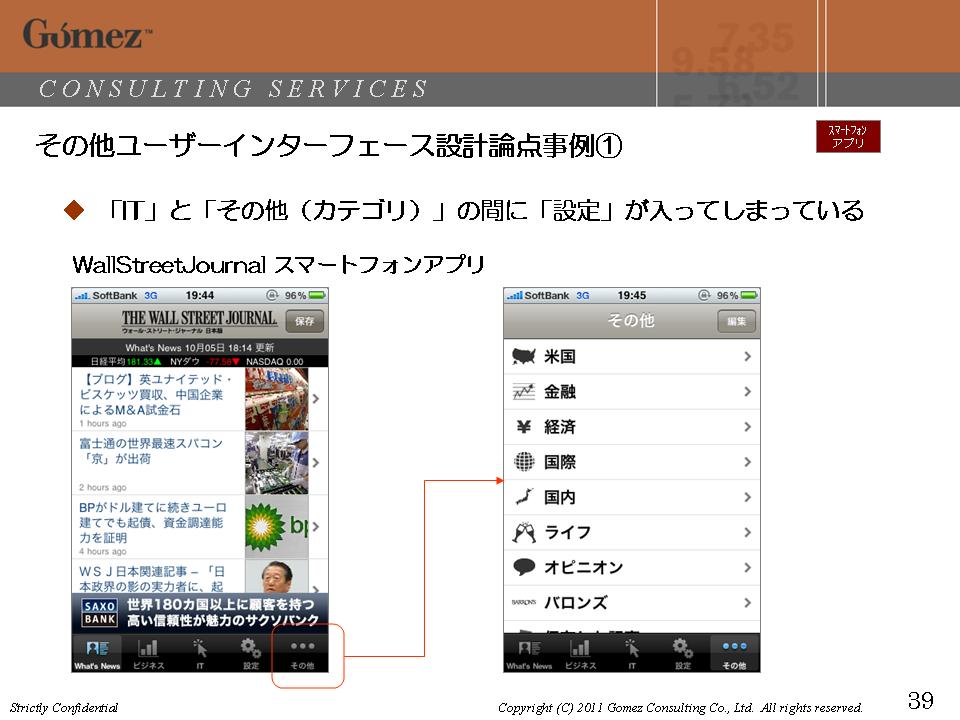Click chart icon beside 金融
Image resolution: width=960 pixels, height=720 pixels.
click(523, 391)
